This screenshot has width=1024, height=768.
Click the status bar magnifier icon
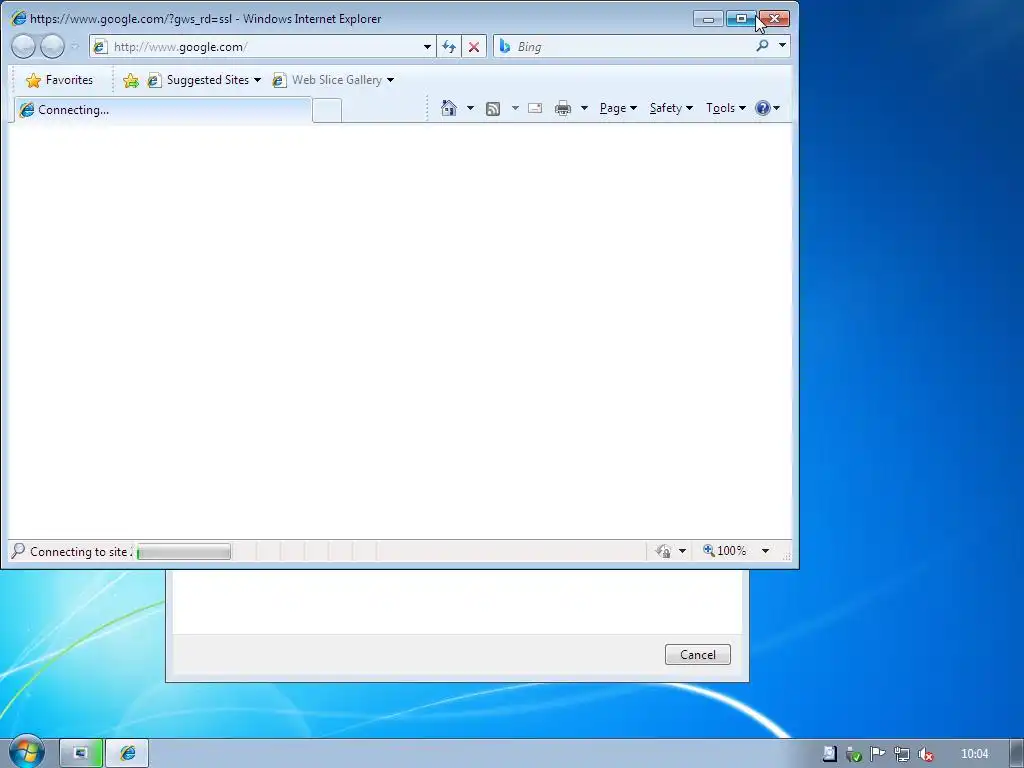pyautogui.click(x=18, y=551)
